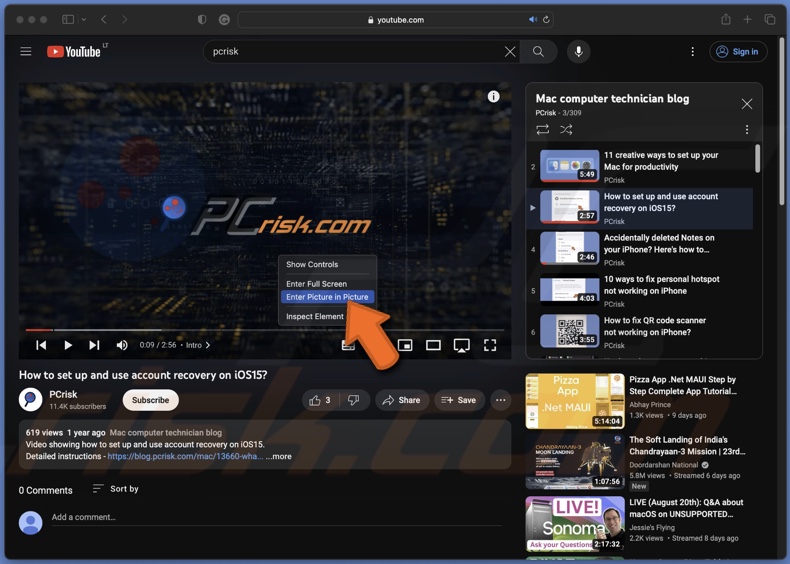Play Accidentally deleted Notes playlist video

(640, 249)
